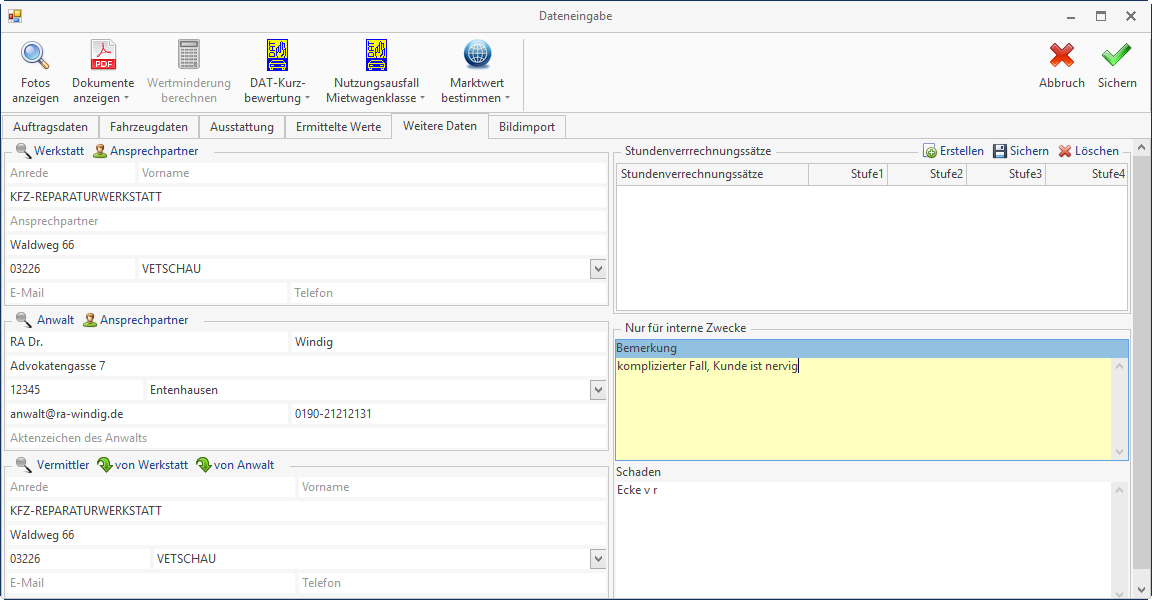Delete a Stundenverrechnungssatz with Löschen

point(1088,151)
